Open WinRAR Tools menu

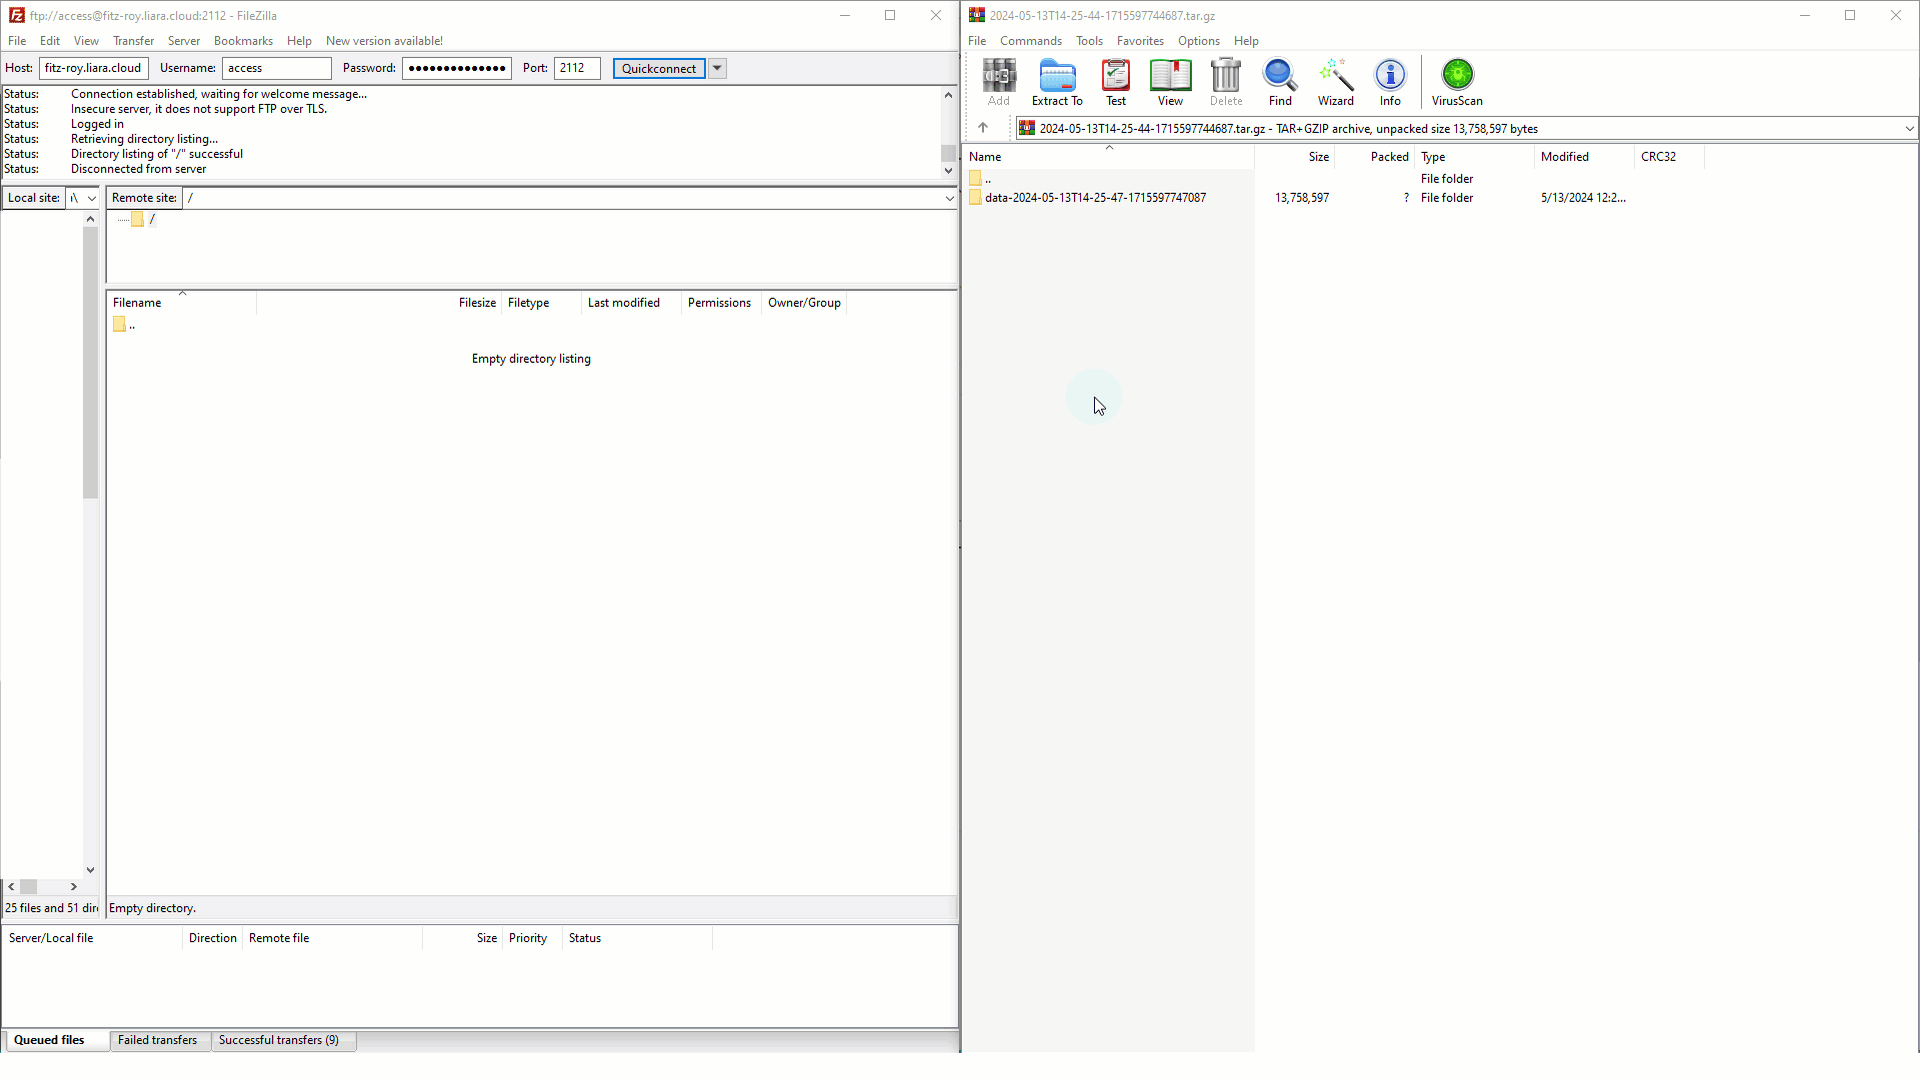click(x=1089, y=41)
